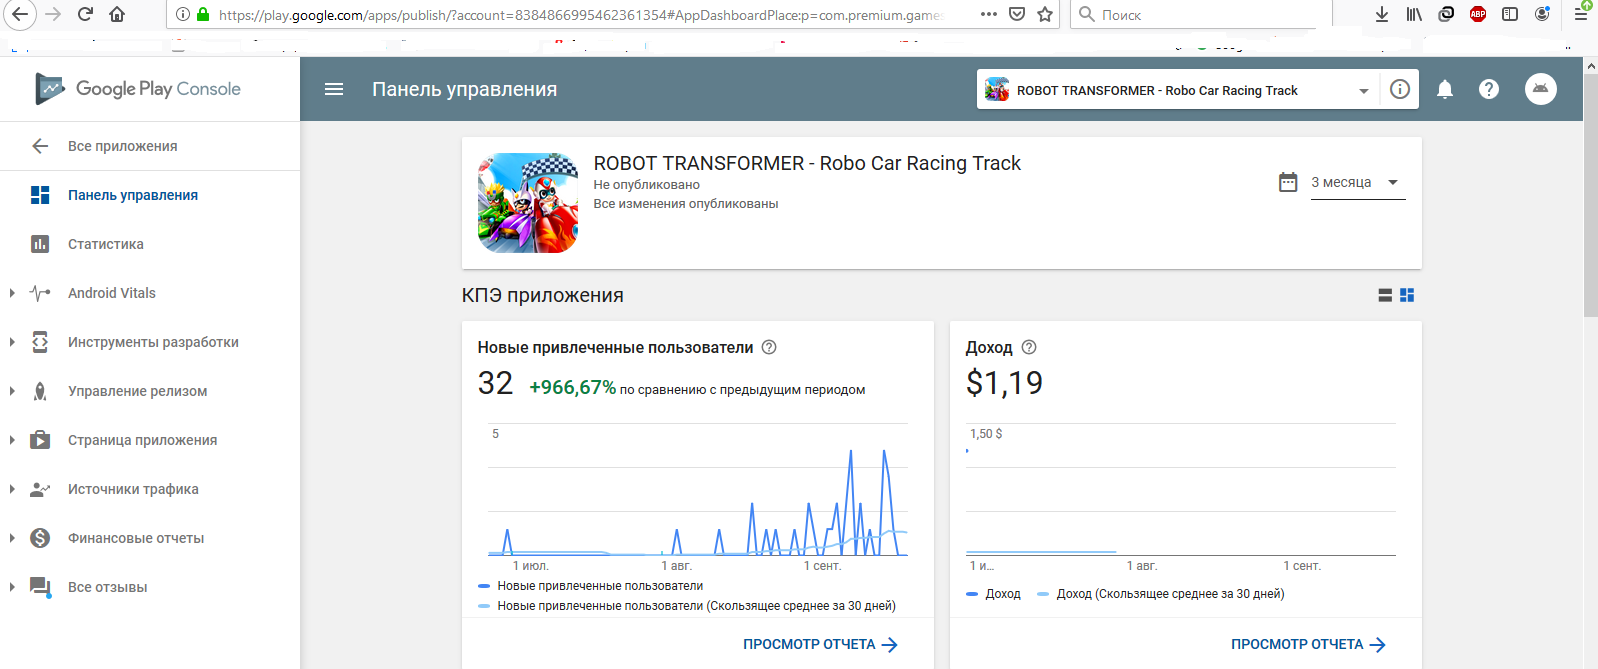Viewport: 1598px width, 669px height.
Task: Go back to Все приложения
Action: point(150,146)
